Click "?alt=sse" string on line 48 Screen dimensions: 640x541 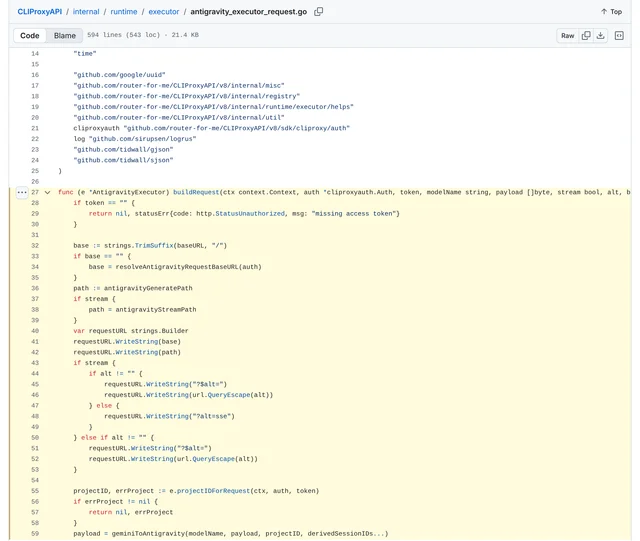click(212, 416)
